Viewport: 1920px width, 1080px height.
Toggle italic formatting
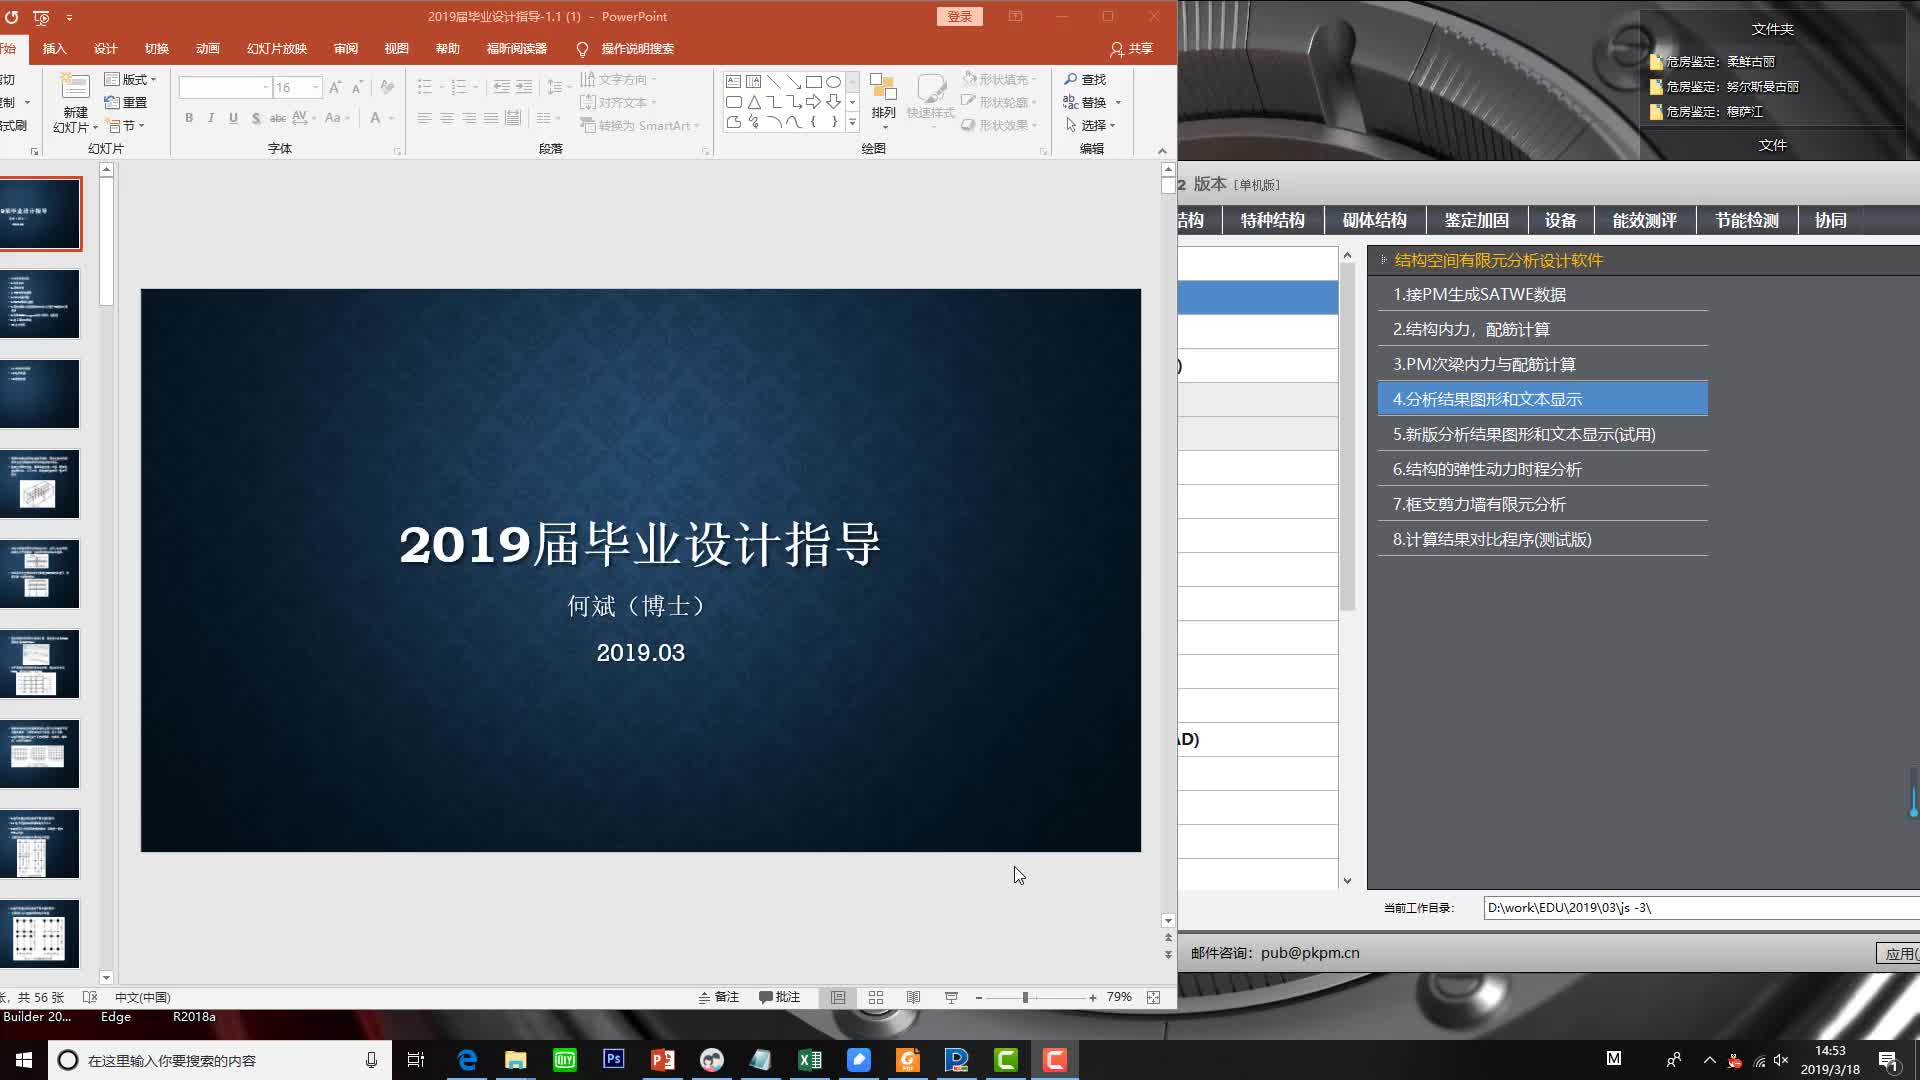click(210, 117)
